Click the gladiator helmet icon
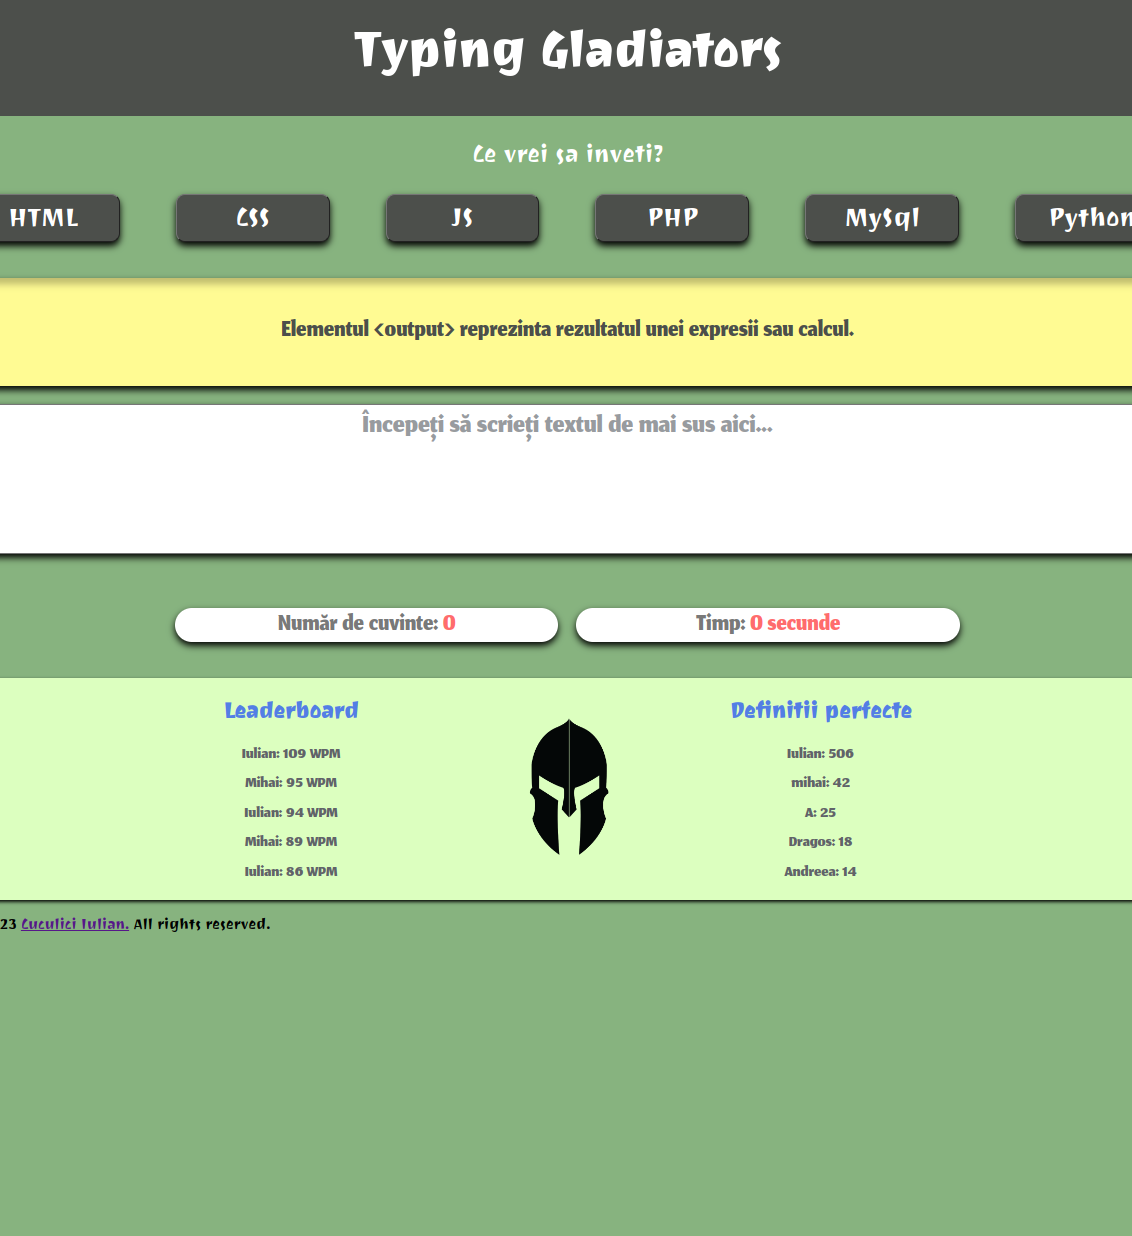 [x=567, y=787]
